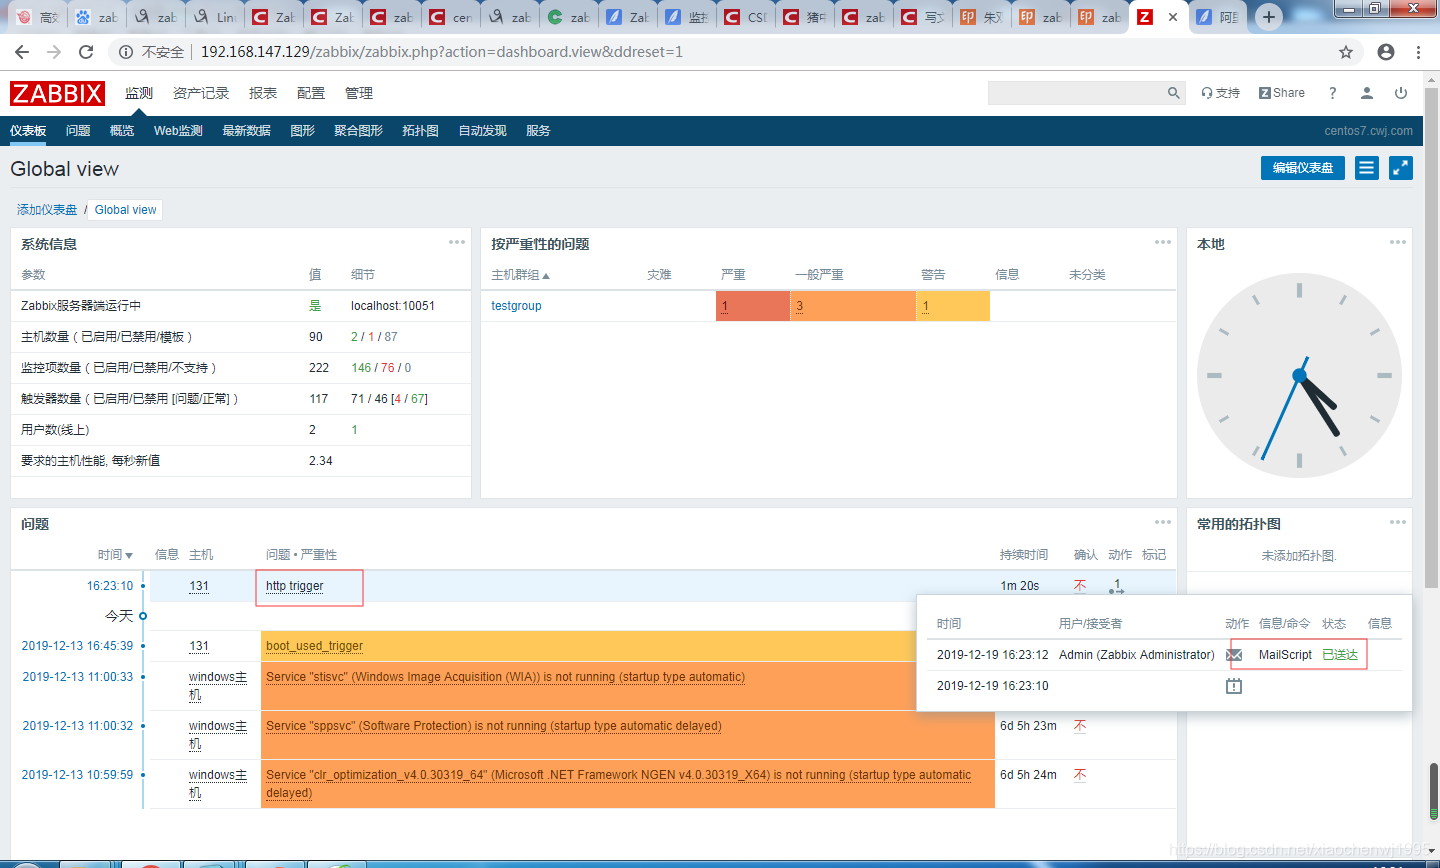The image size is (1440, 868).
Task: Click the browser back arrow
Action: (22, 52)
